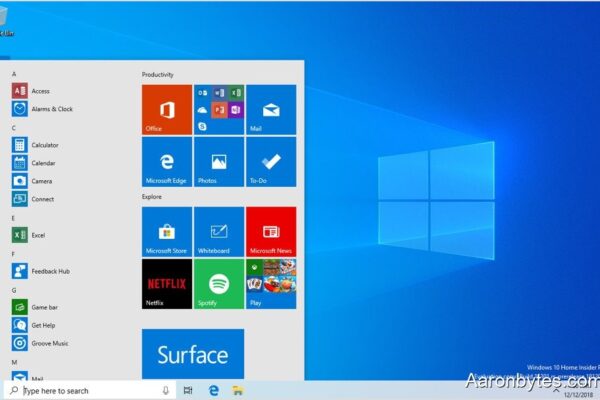Jump to letter index via the C header

[13, 128]
